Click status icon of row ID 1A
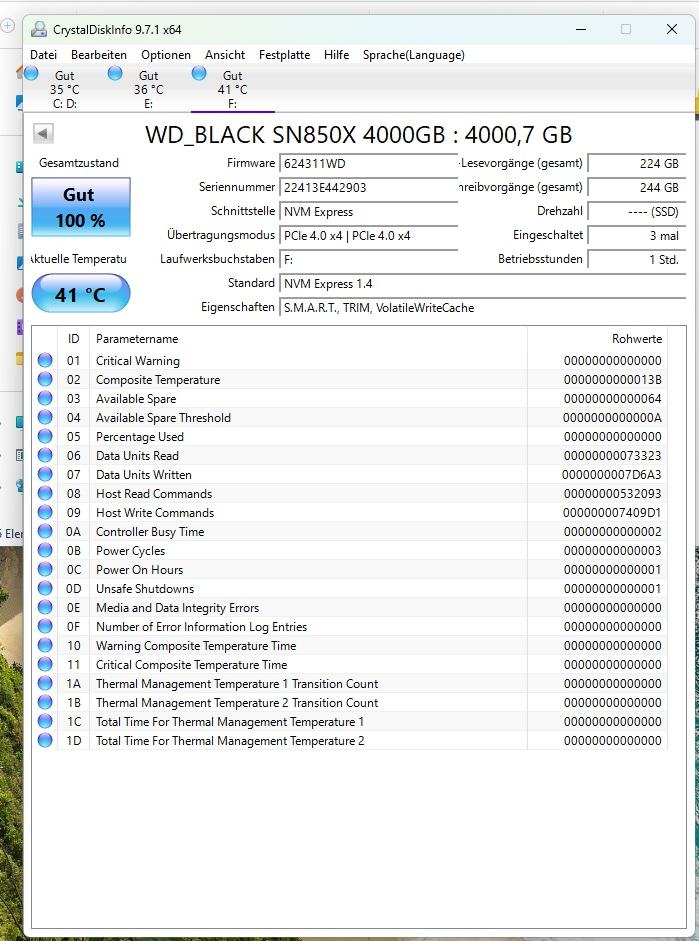 45,683
